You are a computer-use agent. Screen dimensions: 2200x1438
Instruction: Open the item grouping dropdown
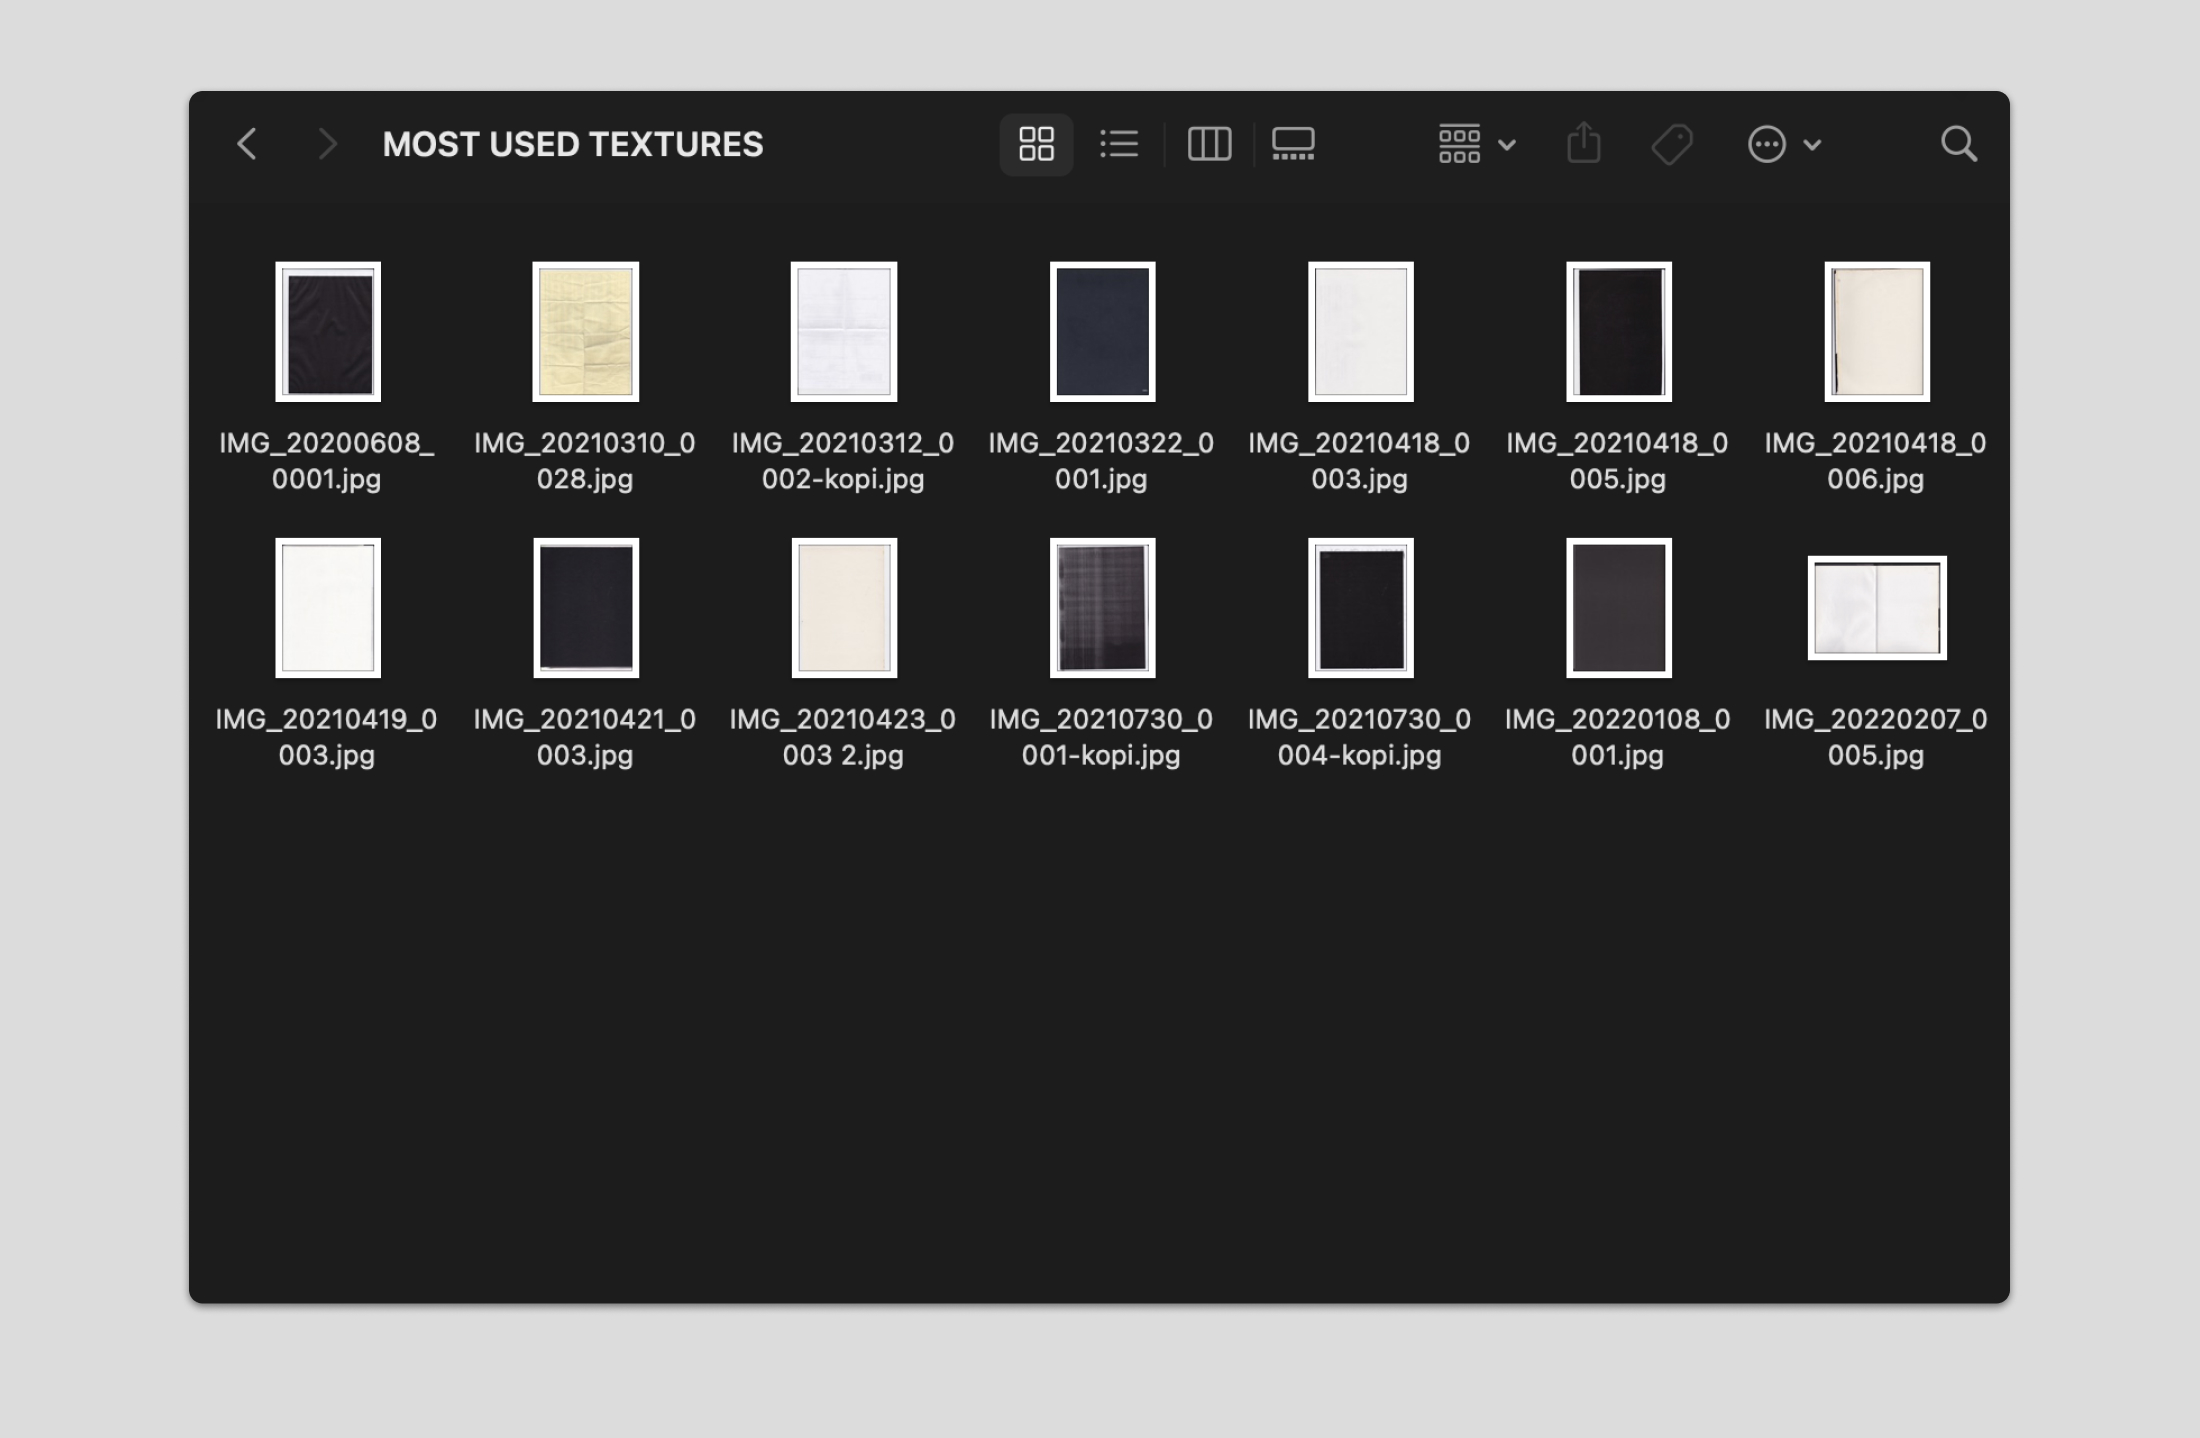point(1460,144)
